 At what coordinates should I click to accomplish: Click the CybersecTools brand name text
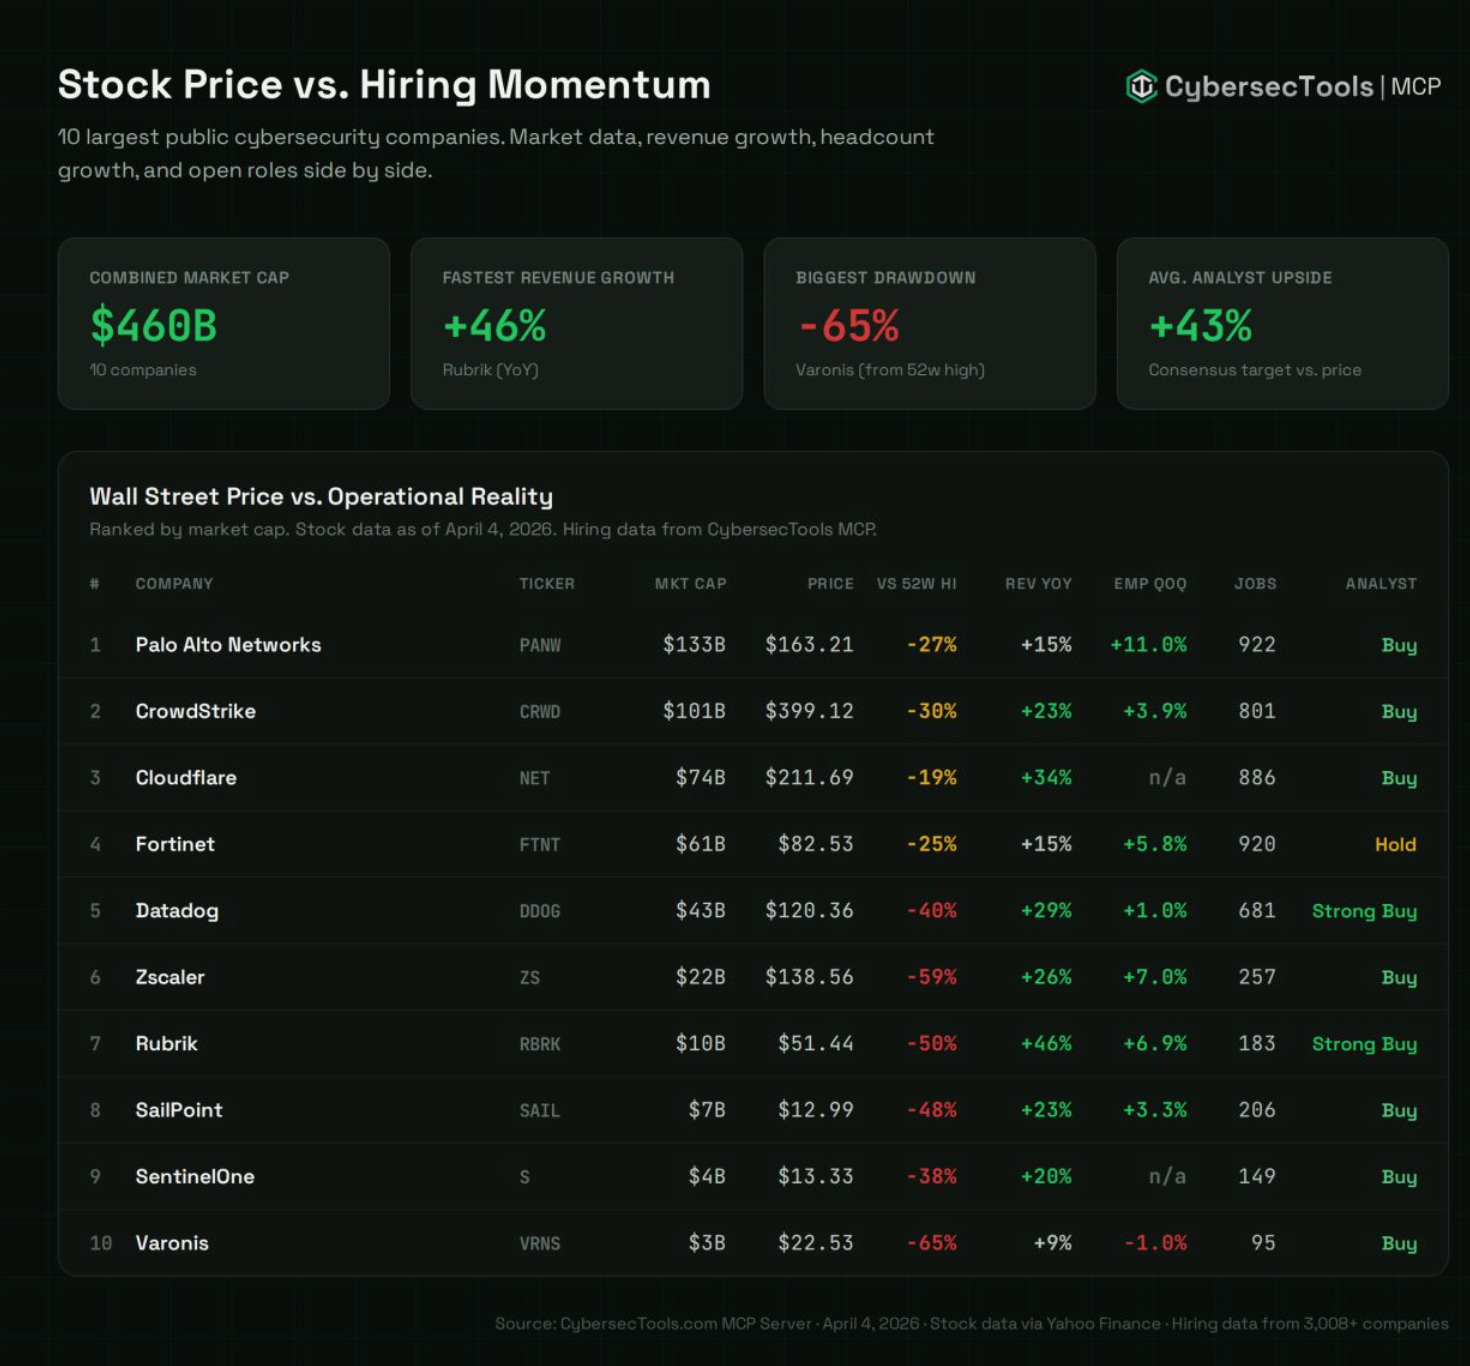point(1269,87)
